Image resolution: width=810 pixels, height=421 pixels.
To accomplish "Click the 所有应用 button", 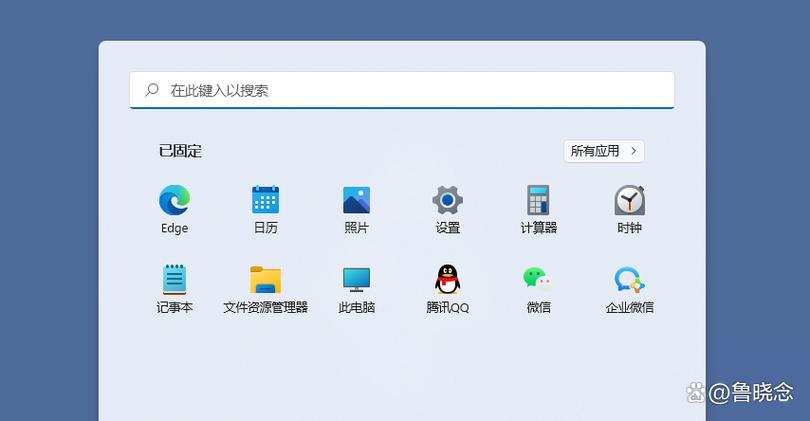I will [x=604, y=151].
